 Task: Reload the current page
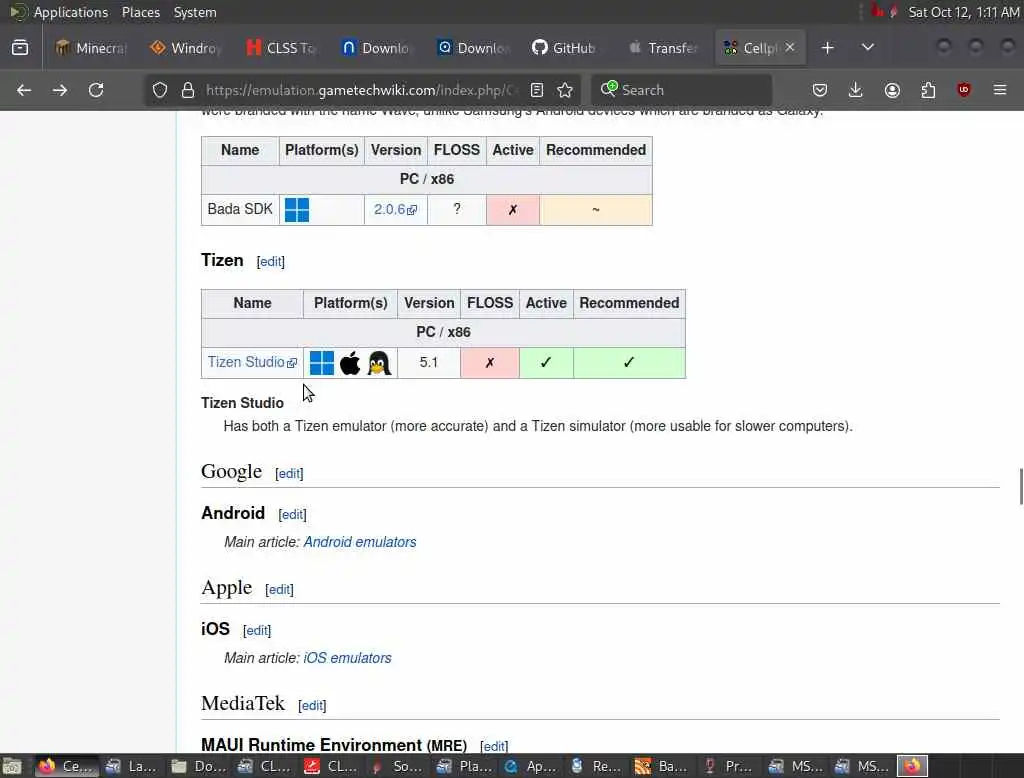coord(96,90)
